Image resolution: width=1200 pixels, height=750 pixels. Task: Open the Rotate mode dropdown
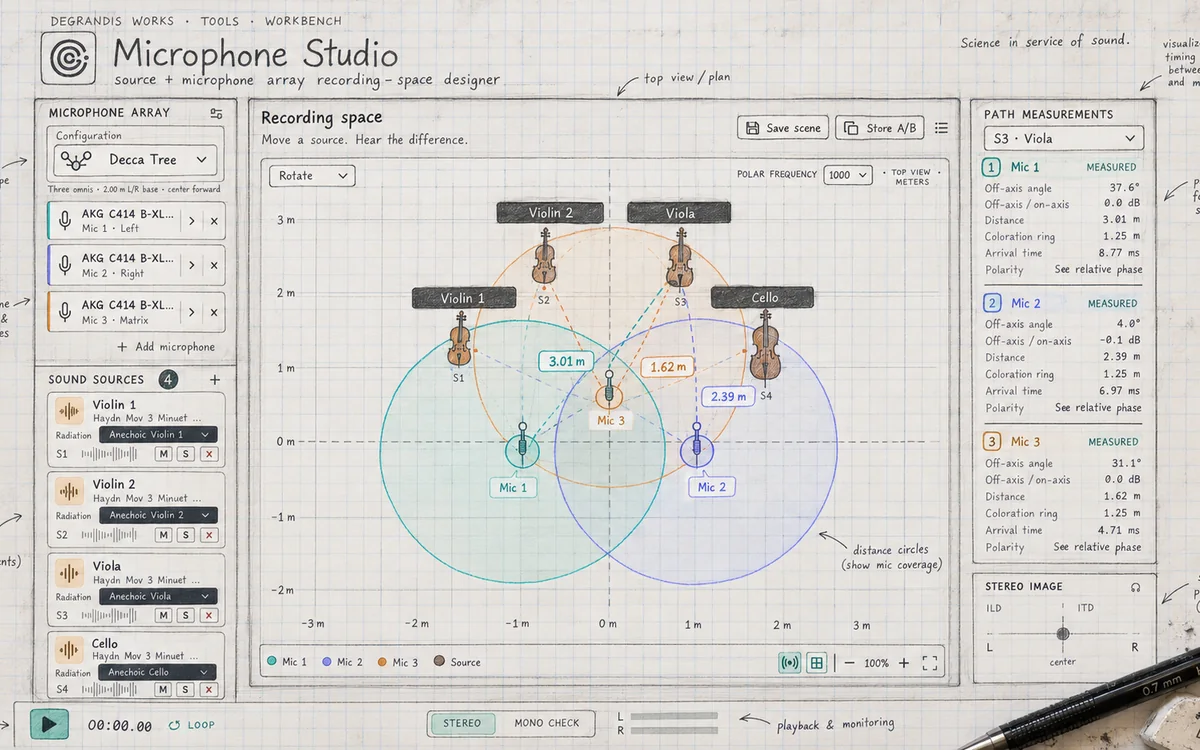tap(312, 176)
